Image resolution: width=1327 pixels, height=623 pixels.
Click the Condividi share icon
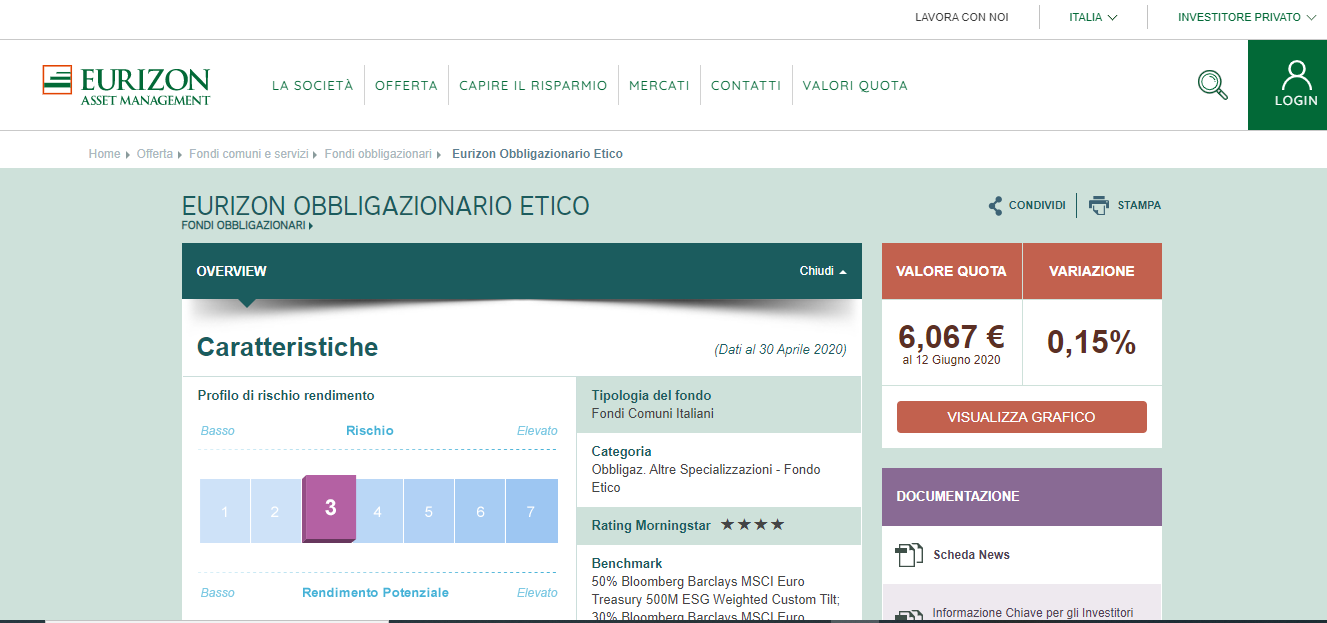pyautogui.click(x=995, y=206)
